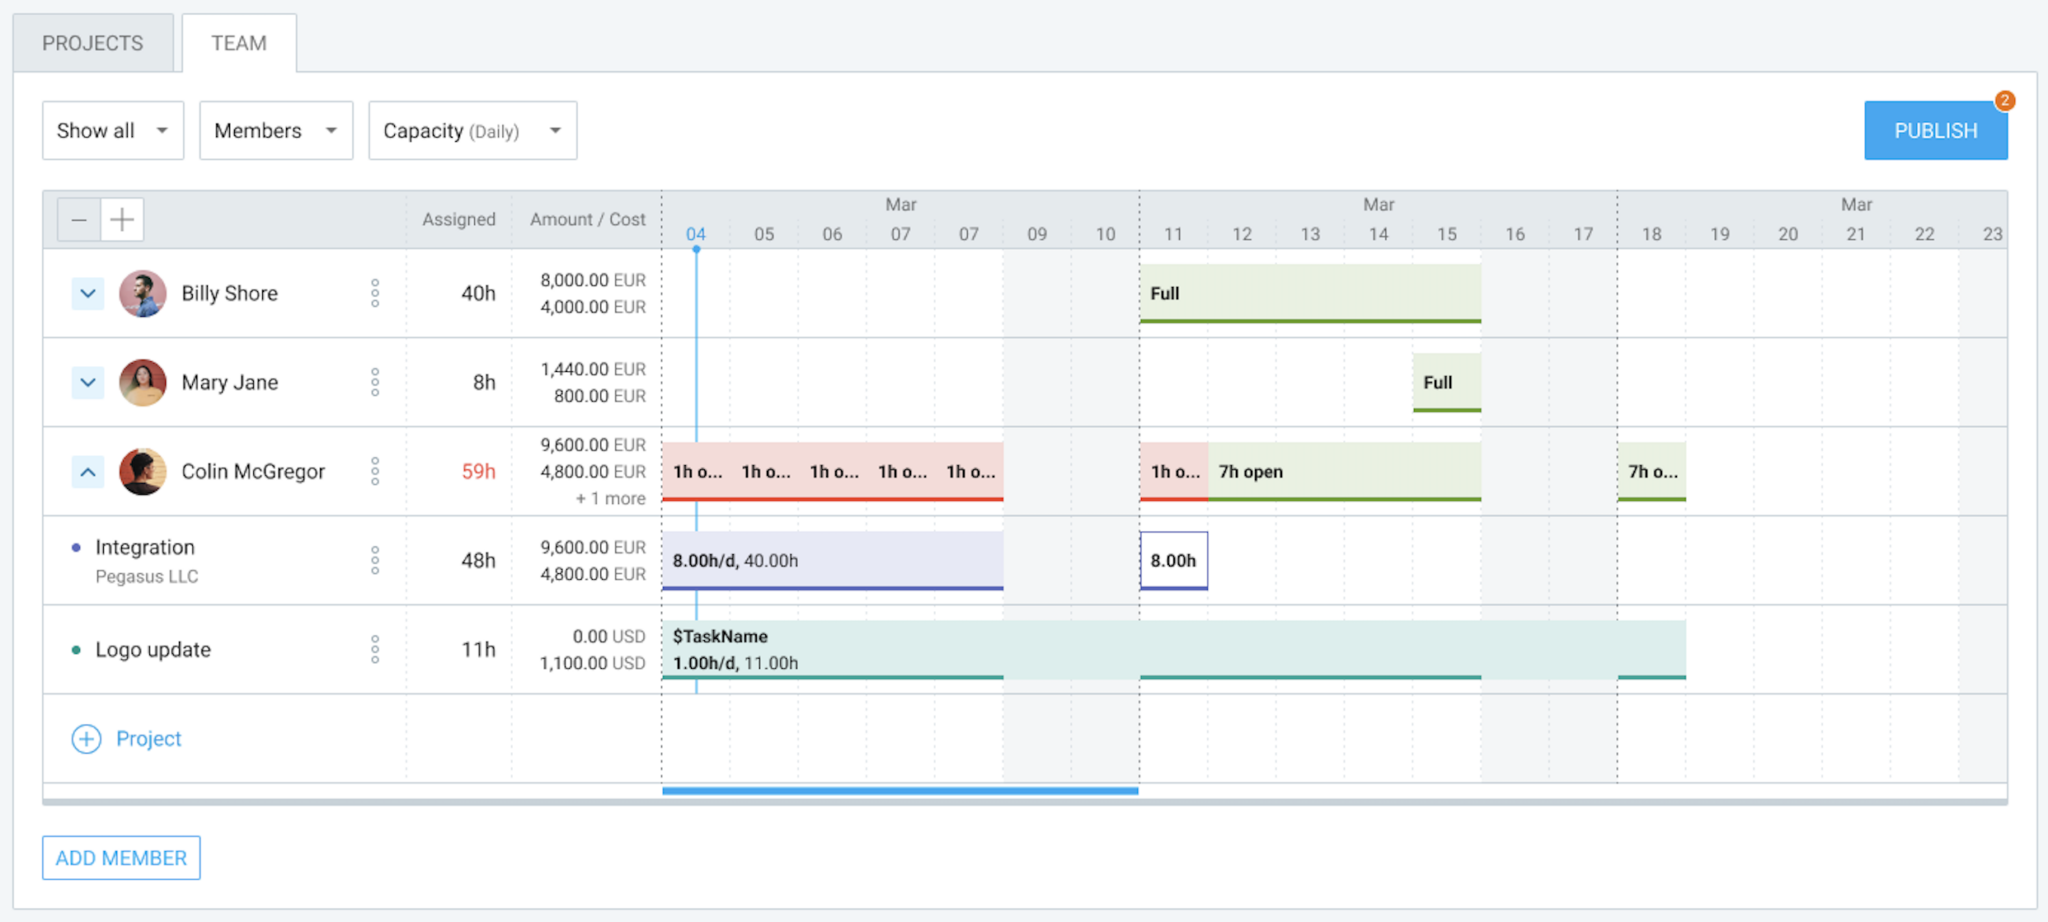2048x922 pixels.
Task: Select the TEAM tab
Action: (x=238, y=42)
